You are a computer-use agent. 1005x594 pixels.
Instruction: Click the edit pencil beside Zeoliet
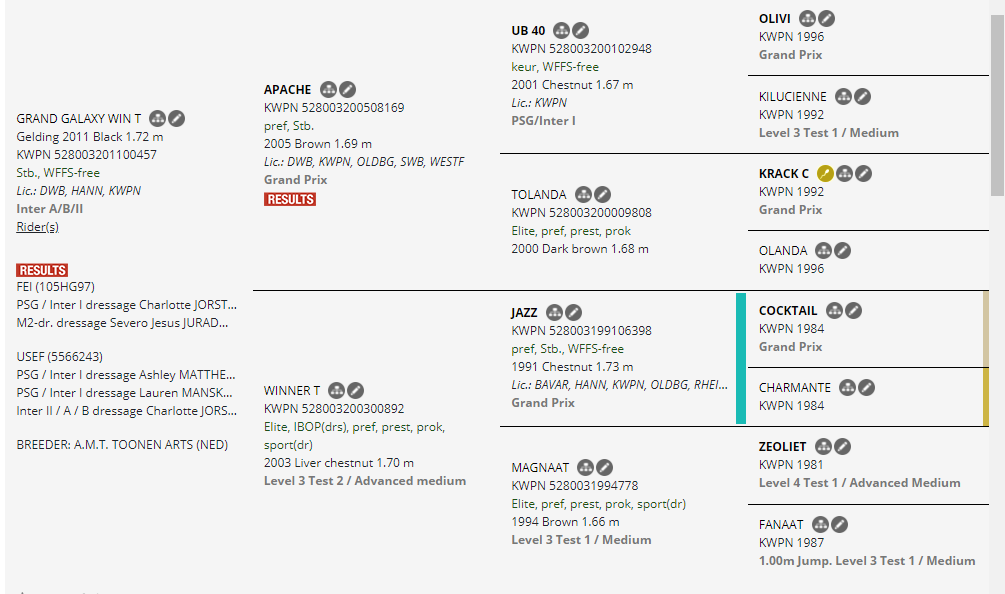click(842, 446)
